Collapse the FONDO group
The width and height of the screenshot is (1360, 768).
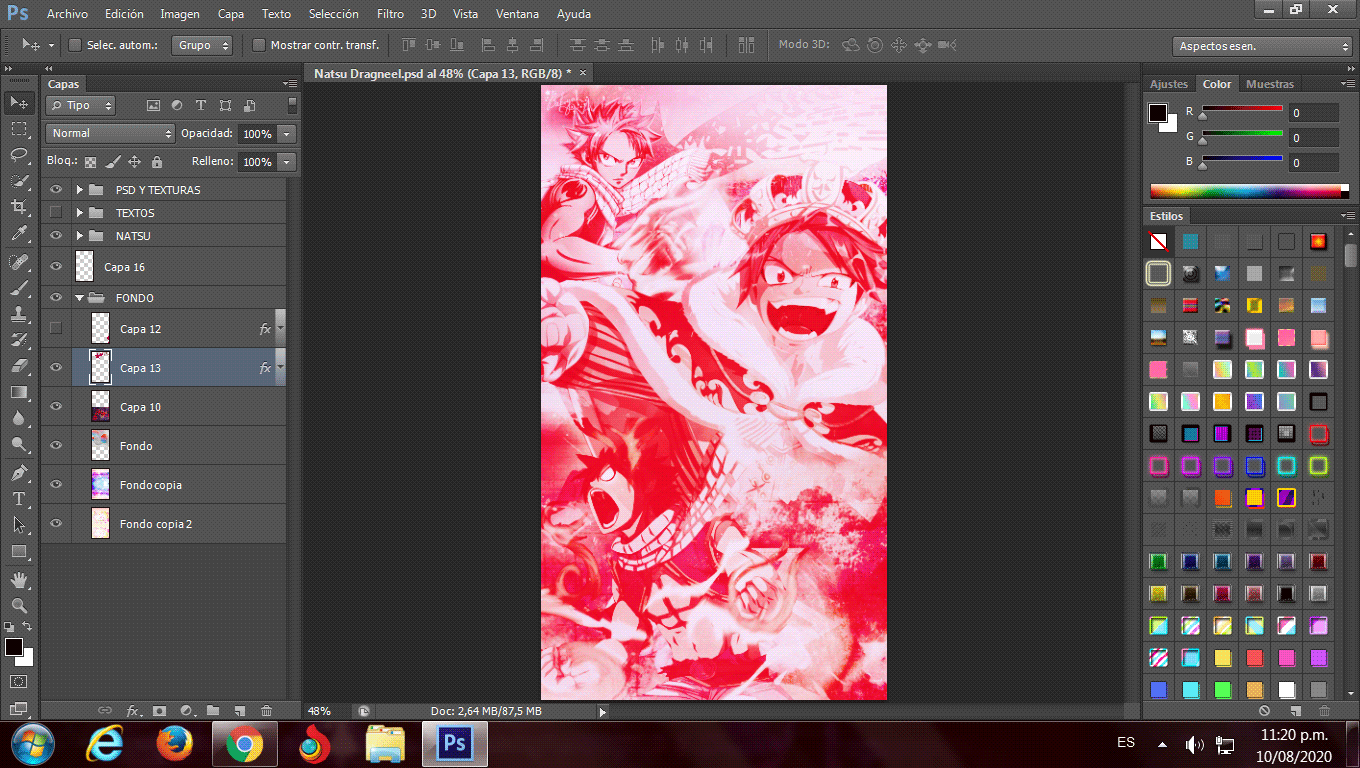(79, 298)
